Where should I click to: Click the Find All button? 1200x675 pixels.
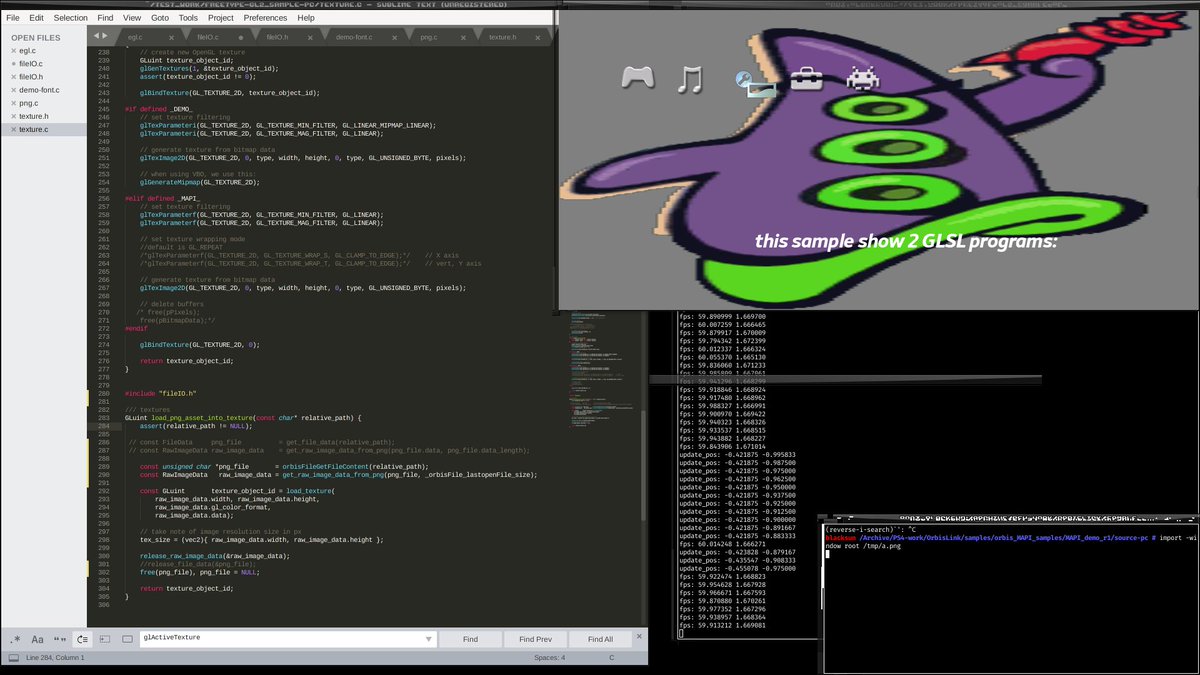point(600,639)
